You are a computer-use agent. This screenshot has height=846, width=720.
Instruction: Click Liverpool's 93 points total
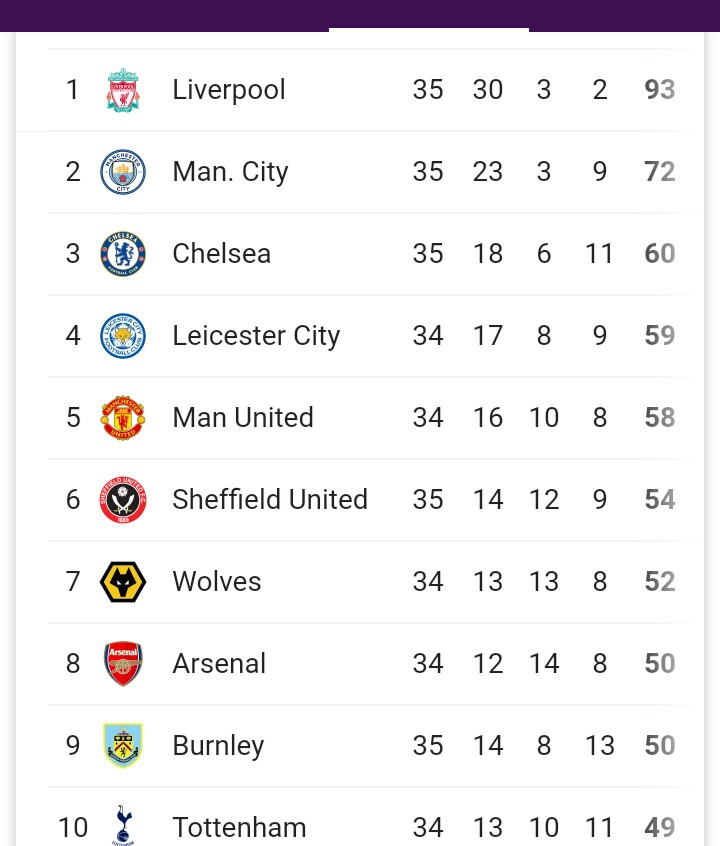660,90
